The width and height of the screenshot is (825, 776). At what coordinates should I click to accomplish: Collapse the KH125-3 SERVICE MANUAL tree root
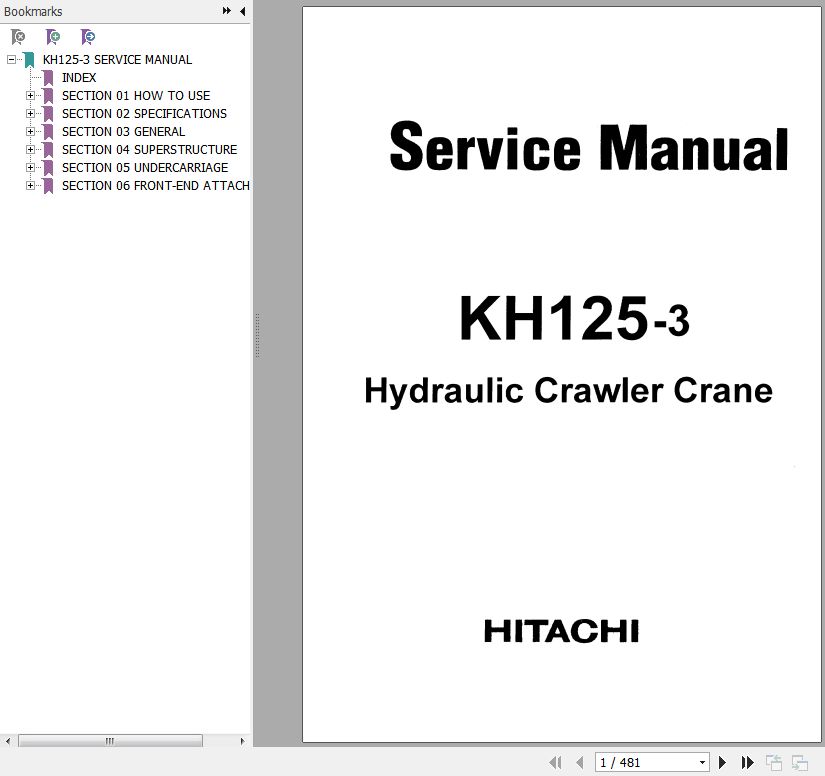click(11, 60)
